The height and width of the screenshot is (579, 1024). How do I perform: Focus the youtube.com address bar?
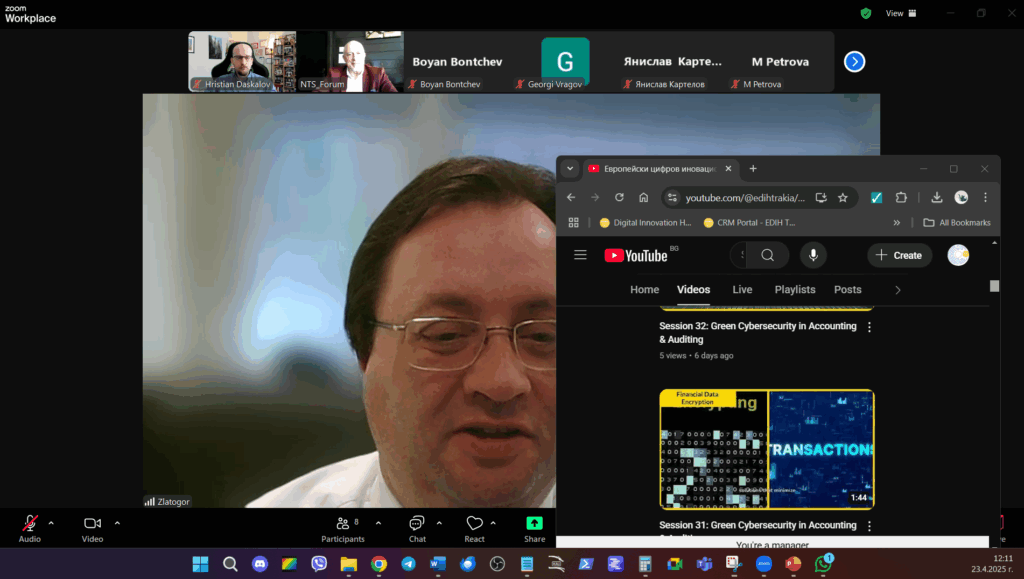(744, 198)
